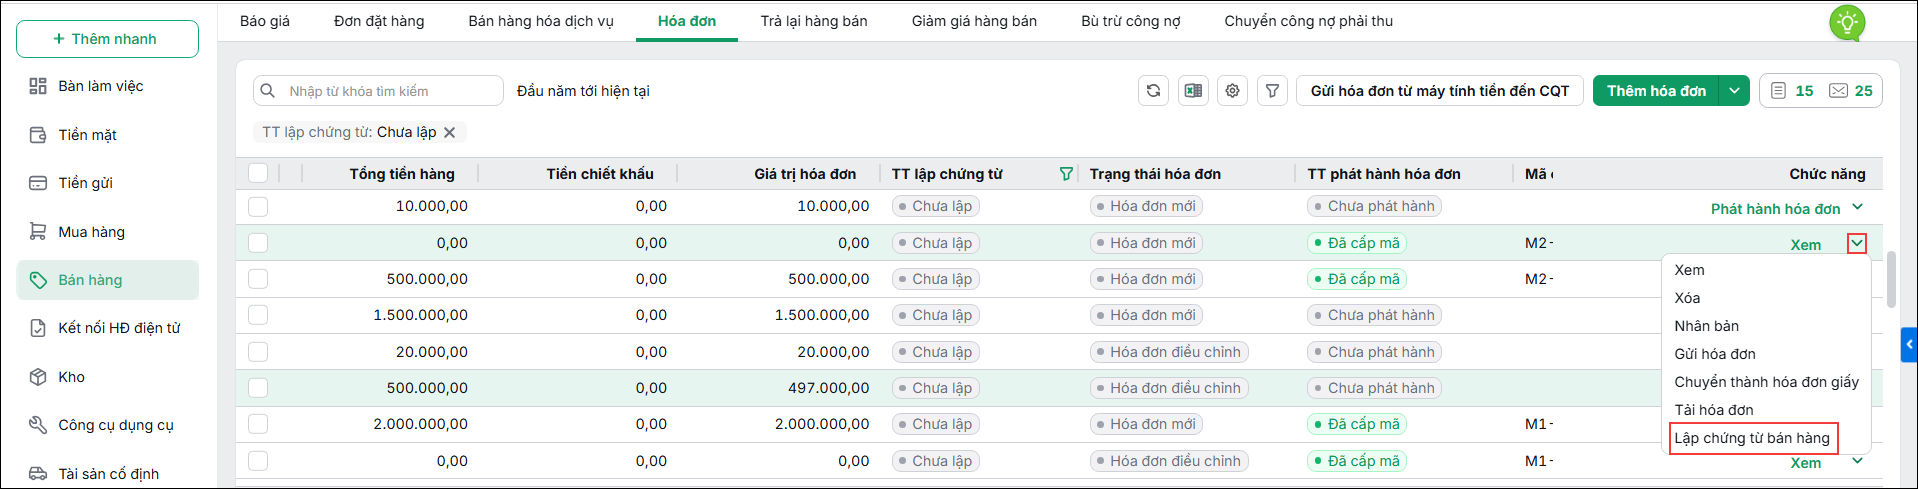Switch to Bán hàng hóa dịch vụ tab
The width and height of the screenshot is (1918, 489).
coord(541,21)
